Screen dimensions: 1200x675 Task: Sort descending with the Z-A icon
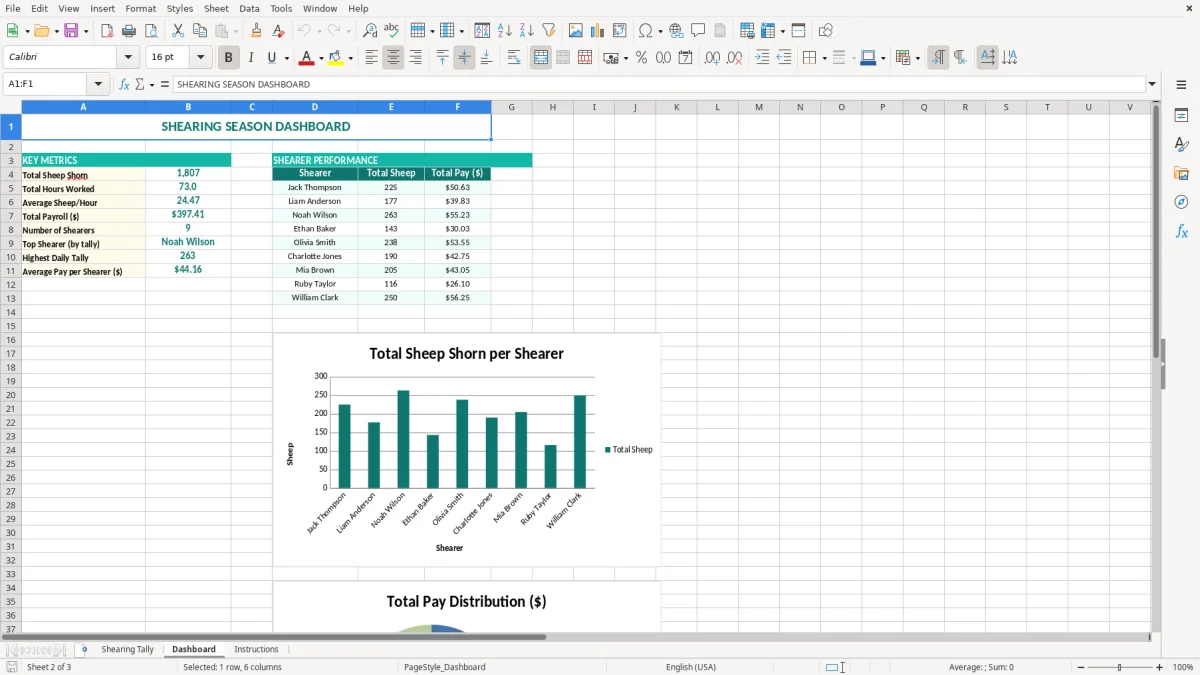point(526,31)
